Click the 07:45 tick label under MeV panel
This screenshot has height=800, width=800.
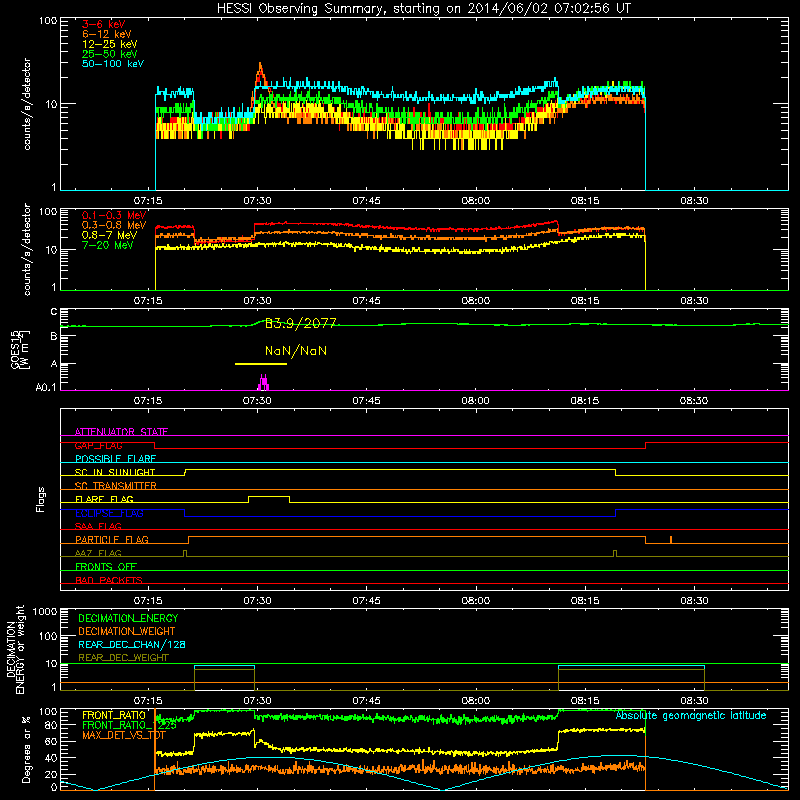366,301
